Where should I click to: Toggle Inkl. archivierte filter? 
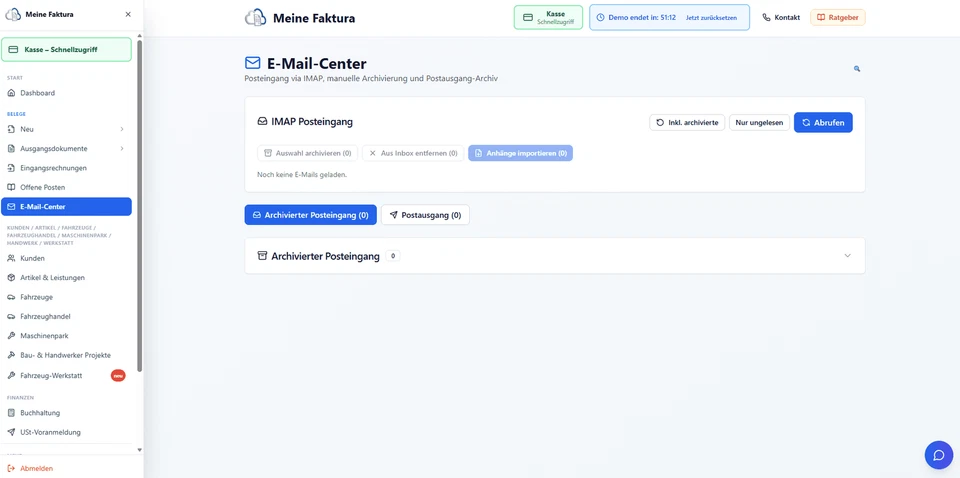[687, 122]
